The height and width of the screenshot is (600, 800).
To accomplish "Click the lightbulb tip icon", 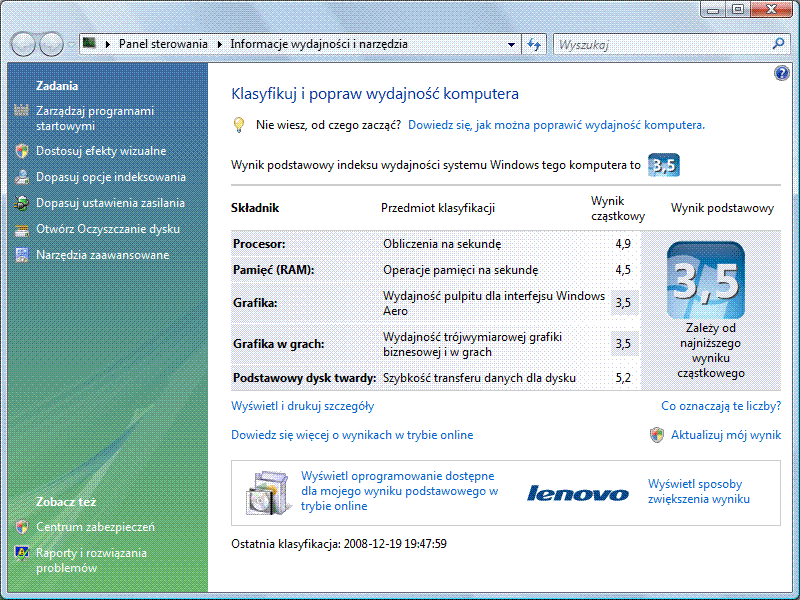I will tap(238, 125).
